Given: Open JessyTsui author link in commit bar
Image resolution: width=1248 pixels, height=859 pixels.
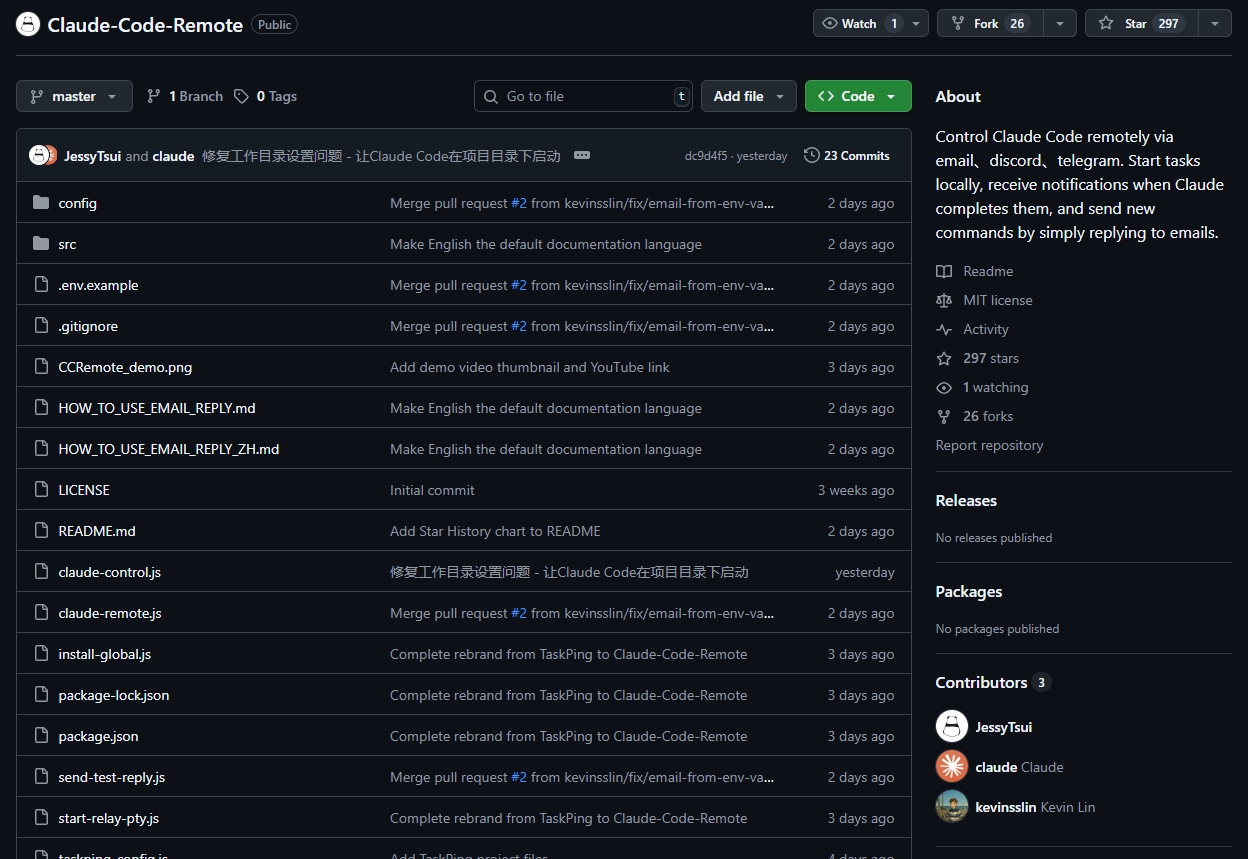Looking at the screenshot, I should tap(92, 156).
